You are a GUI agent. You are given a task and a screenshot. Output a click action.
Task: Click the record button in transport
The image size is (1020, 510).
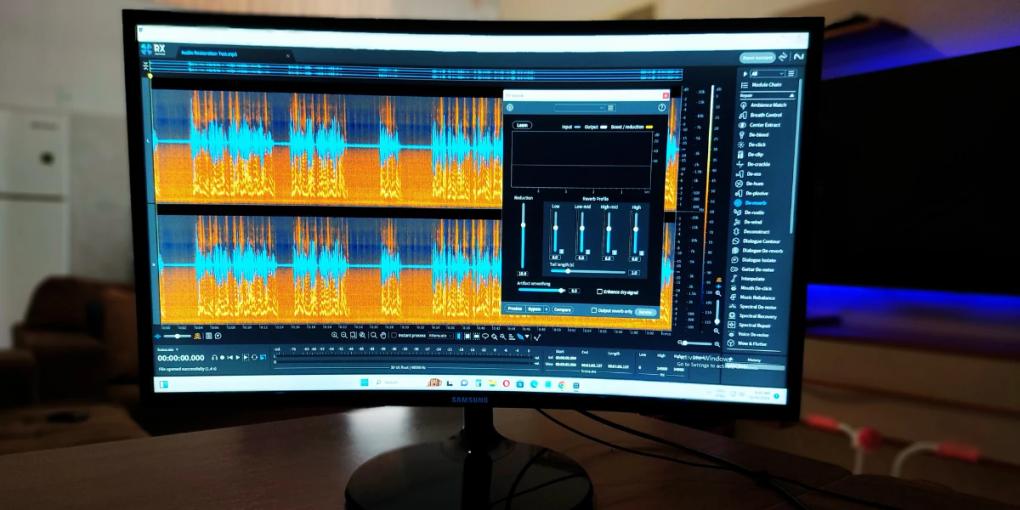[222, 357]
